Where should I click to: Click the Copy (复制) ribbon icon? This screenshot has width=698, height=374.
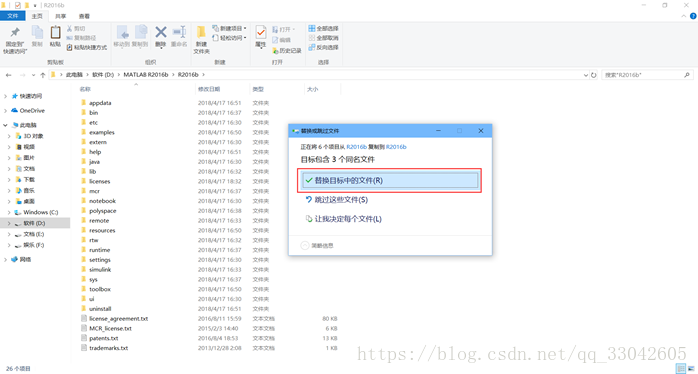point(37,33)
